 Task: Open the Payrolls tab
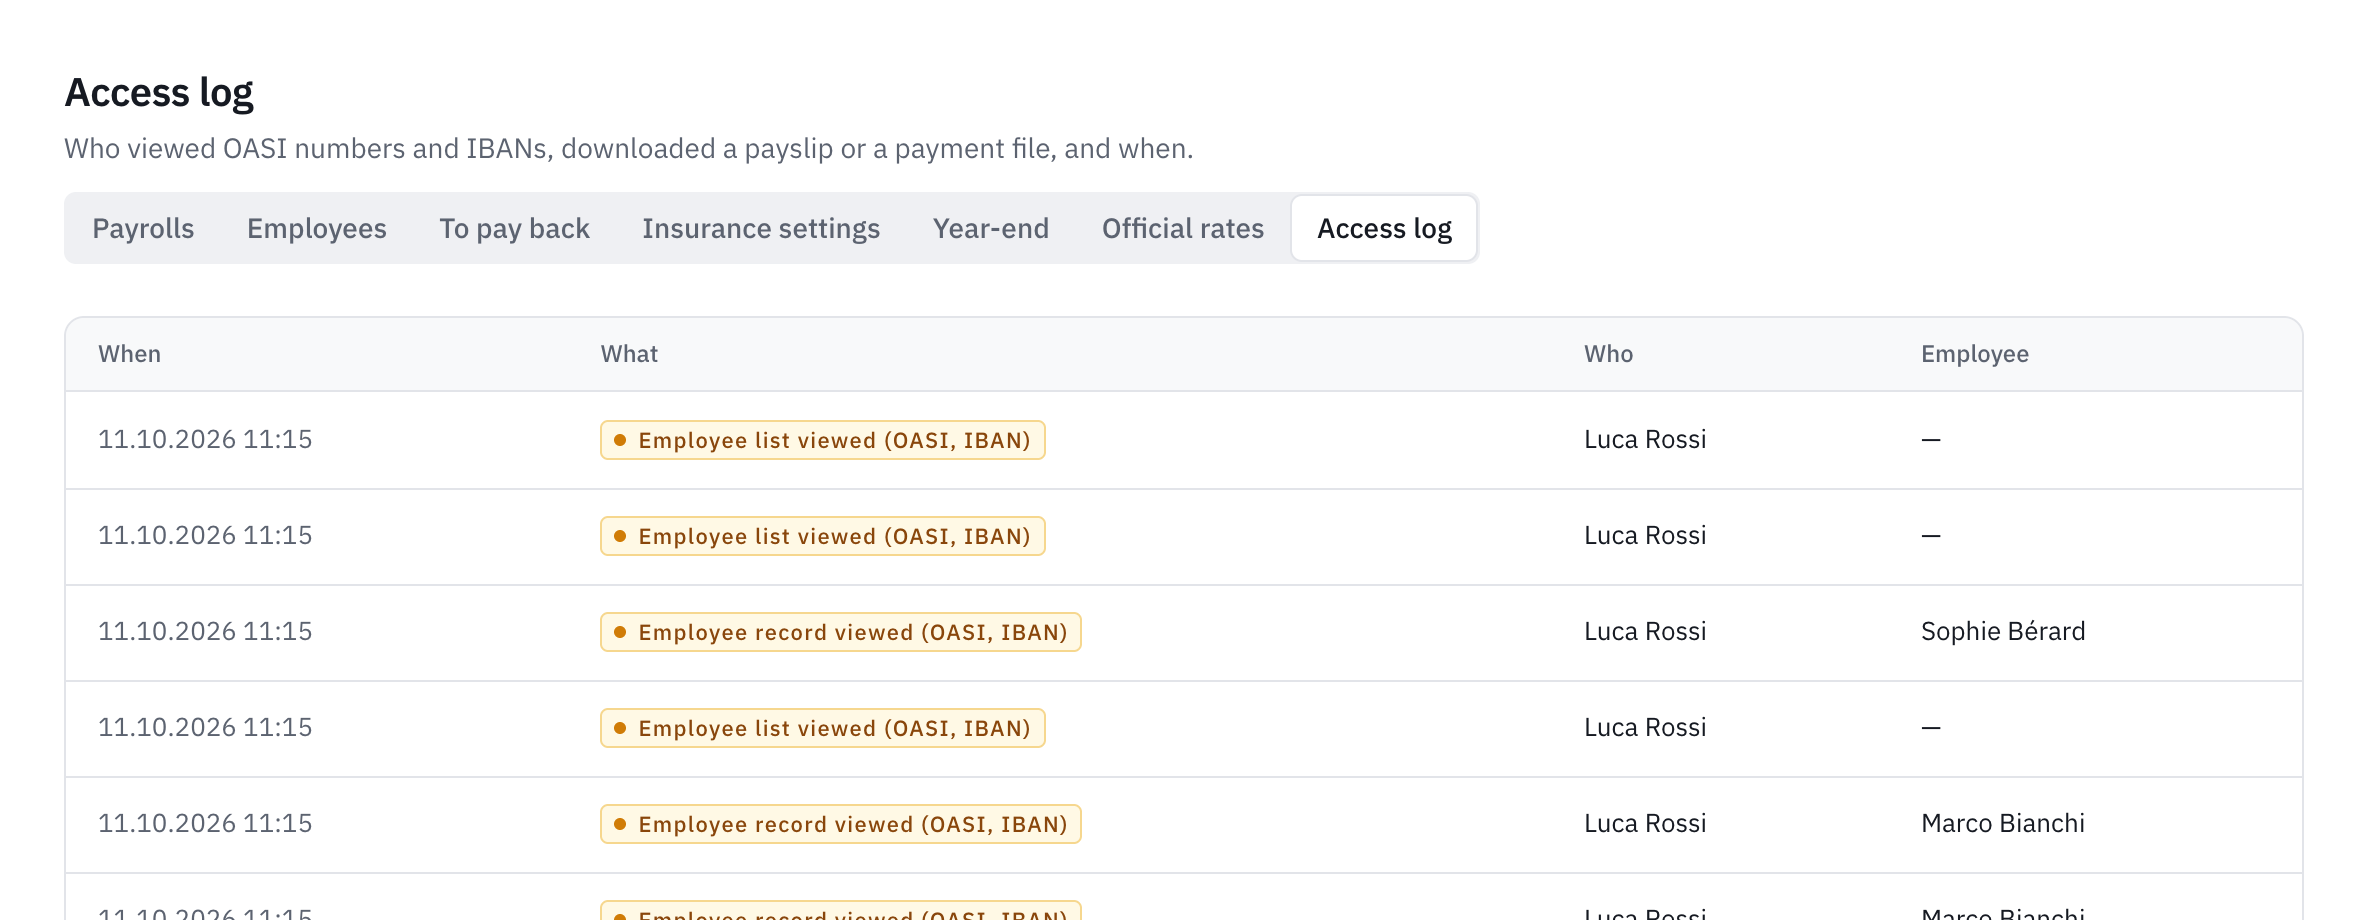click(x=143, y=229)
